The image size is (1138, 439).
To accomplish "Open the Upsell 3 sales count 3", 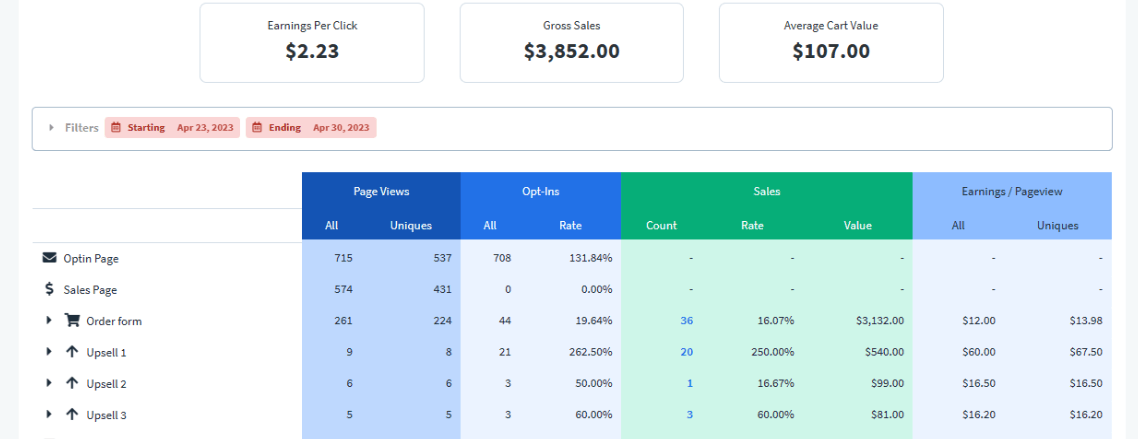I will [689, 414].
